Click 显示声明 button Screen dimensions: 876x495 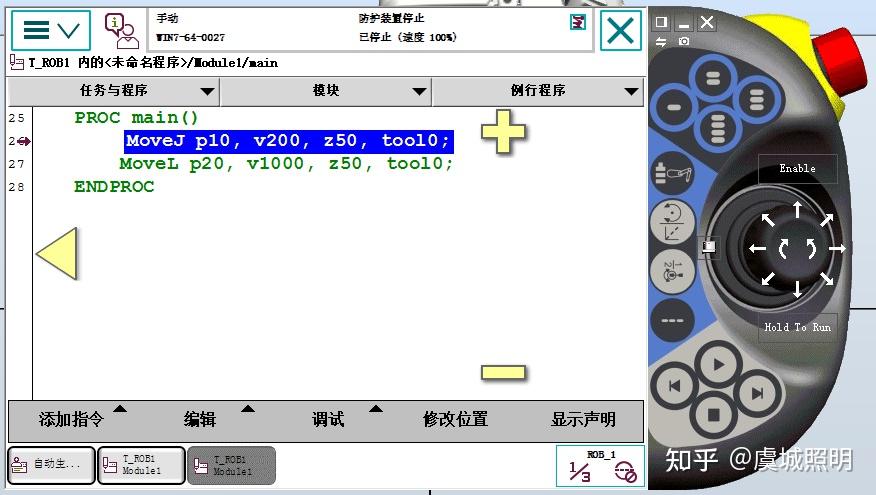583,419
